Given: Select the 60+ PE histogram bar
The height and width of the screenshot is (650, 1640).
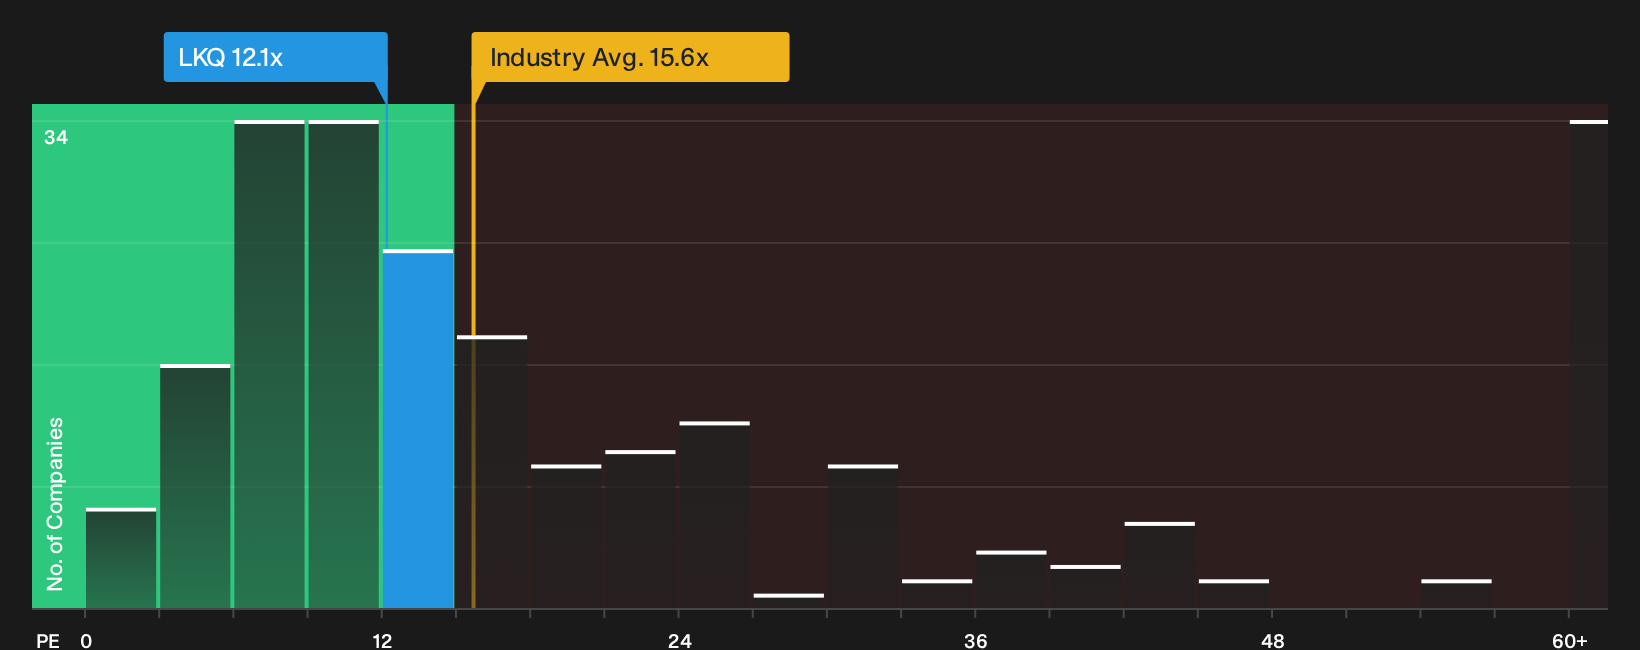Looking at the screenshot, I should pos(1588,364).
